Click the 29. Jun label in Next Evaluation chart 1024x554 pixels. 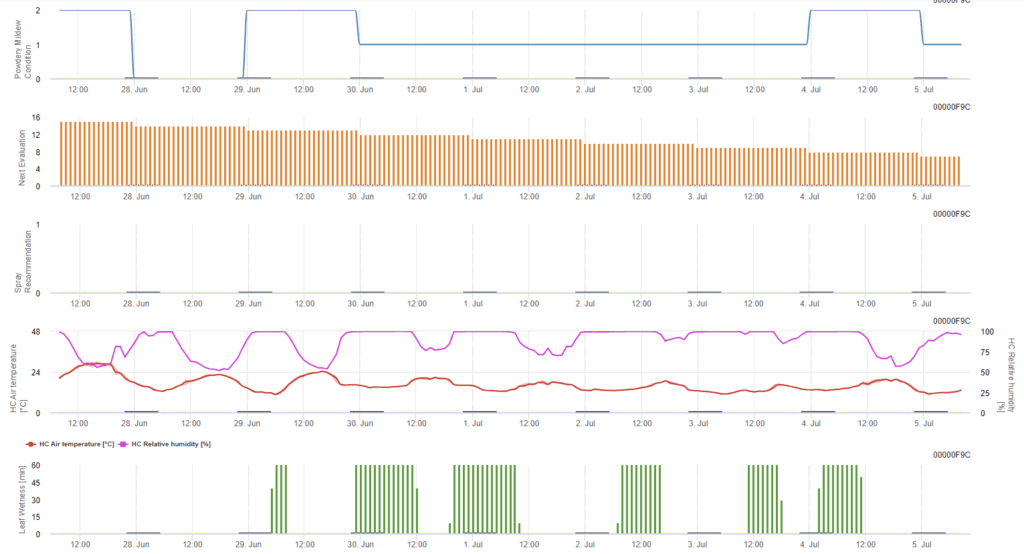click(x=247, y=196)
